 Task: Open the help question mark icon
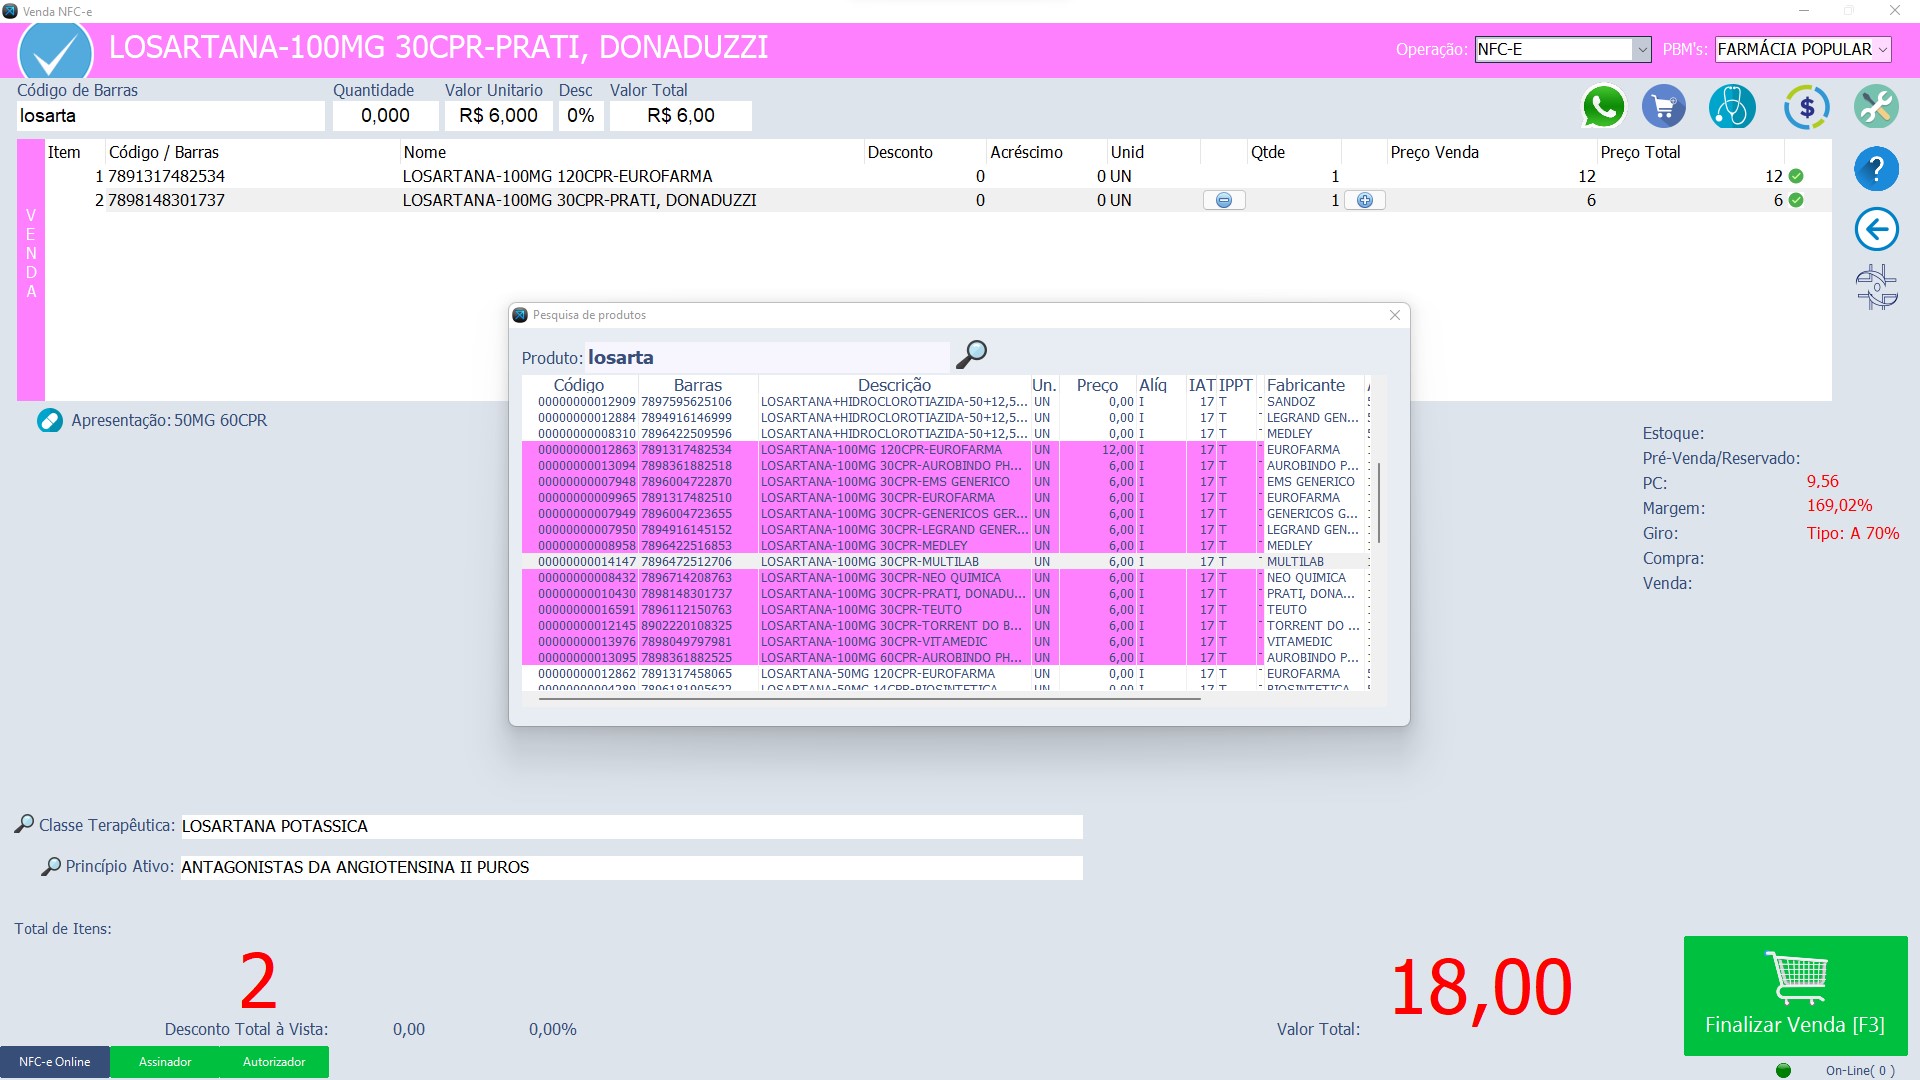point(1876,169)
